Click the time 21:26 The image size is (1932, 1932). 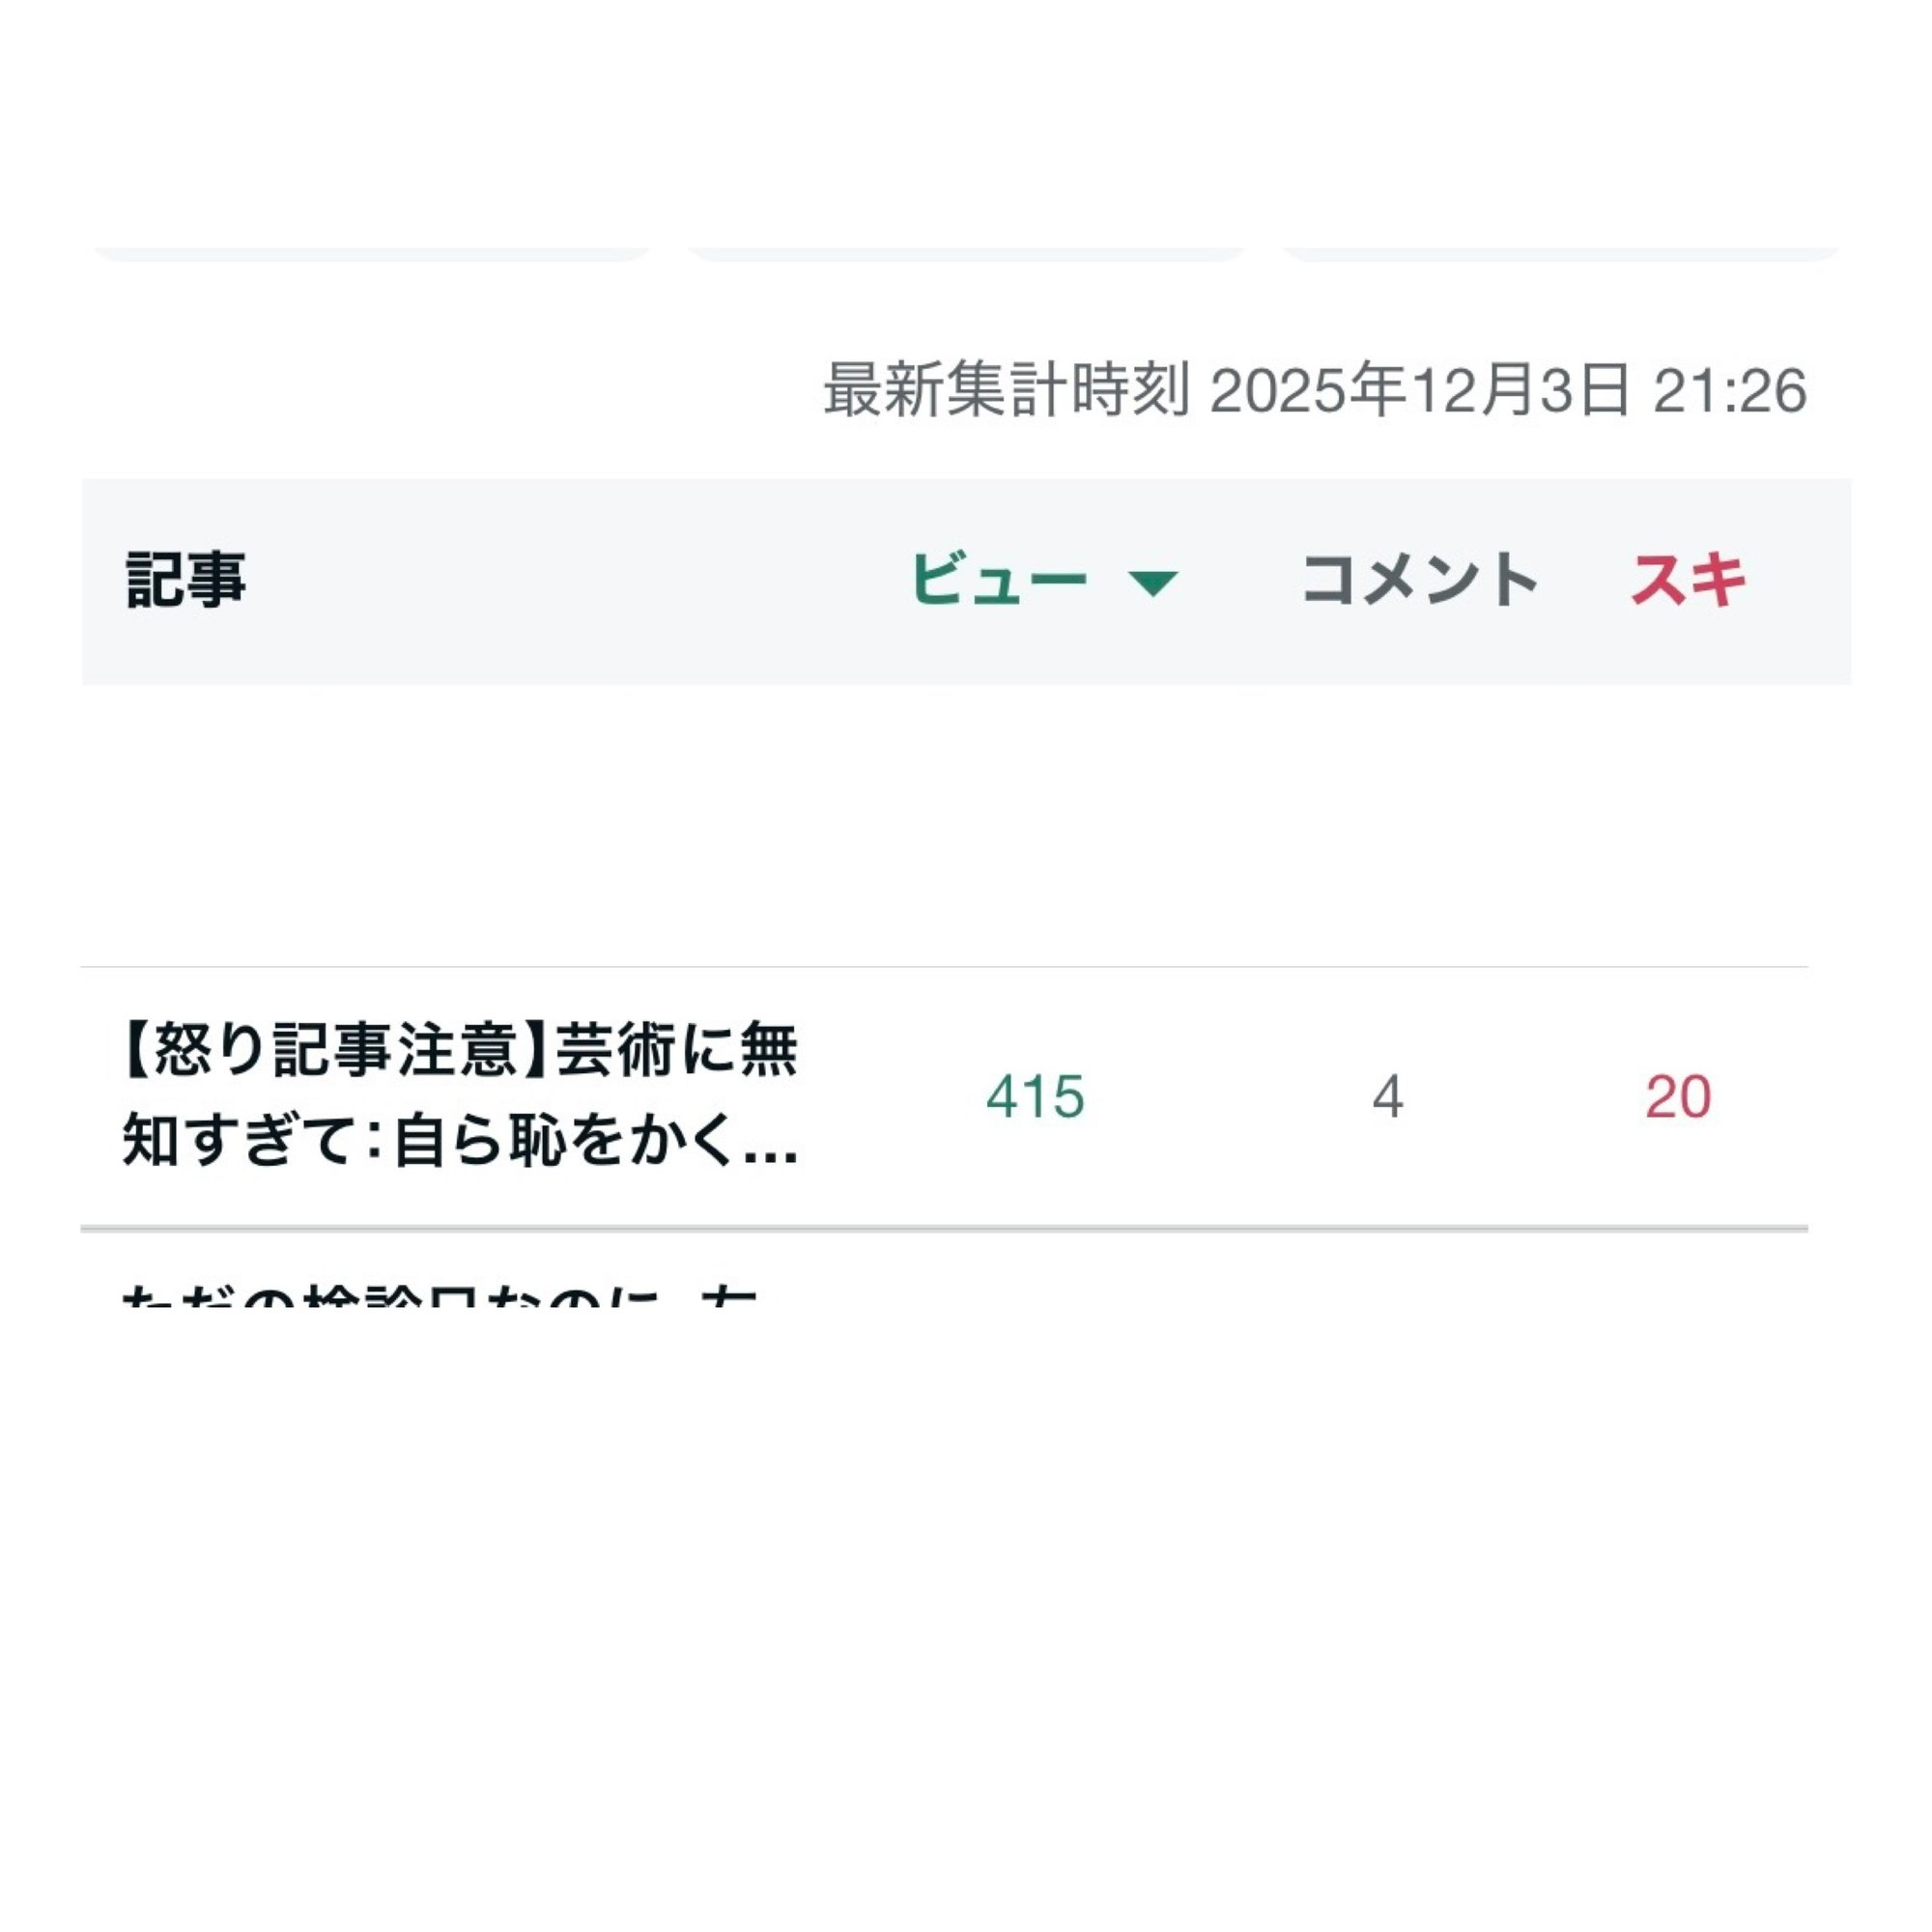[x=1729, y=390]
